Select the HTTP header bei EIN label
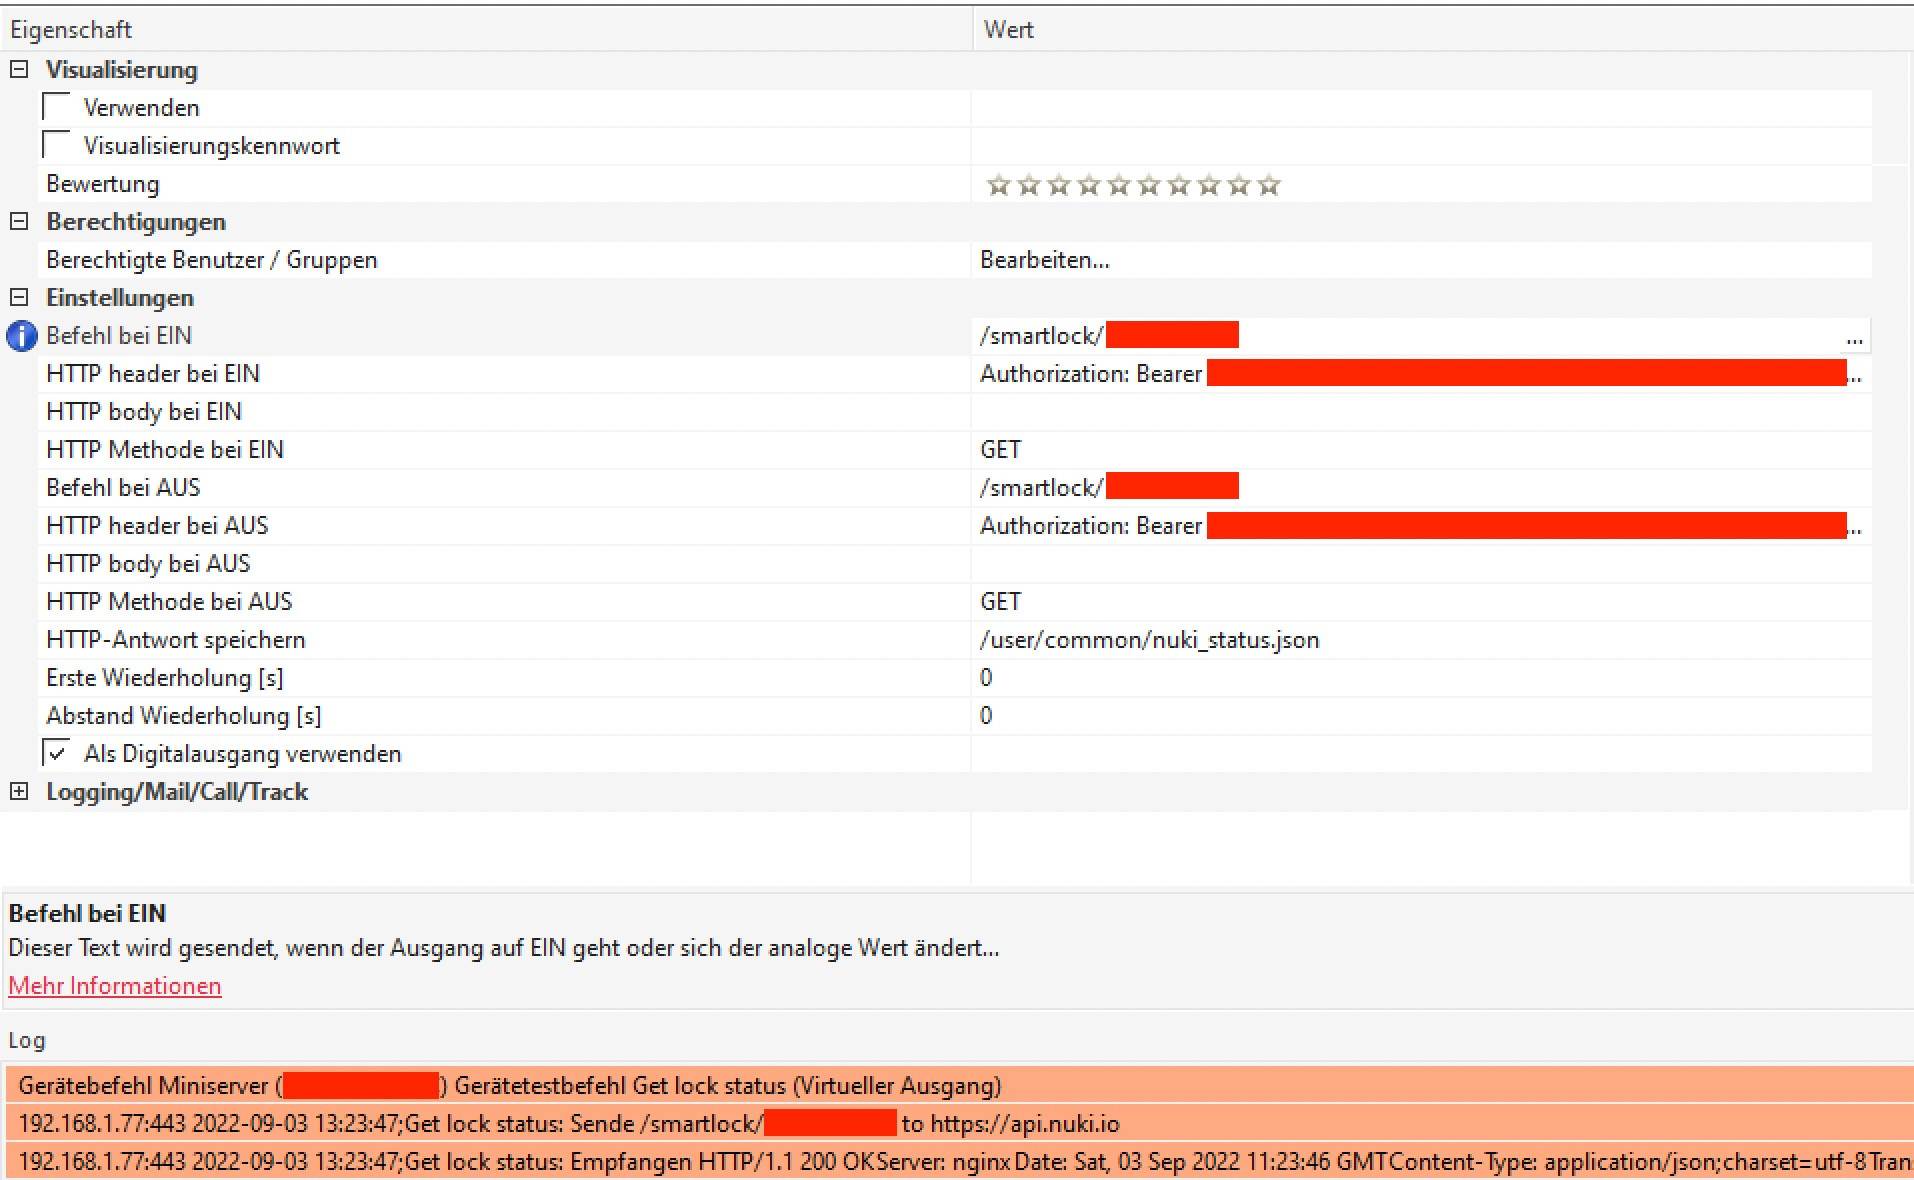Screen dimensions: 1914x1180 153,374
